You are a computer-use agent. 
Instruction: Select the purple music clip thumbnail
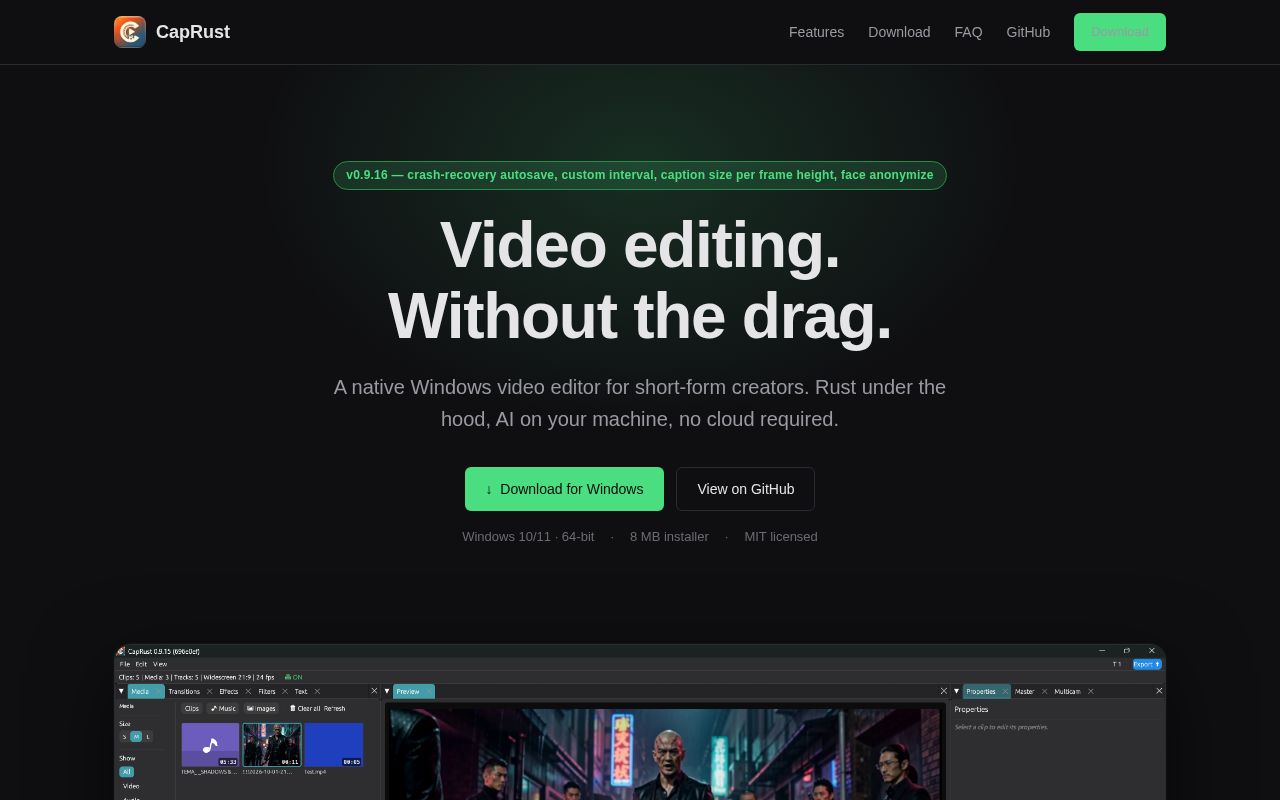coord(210,745)
